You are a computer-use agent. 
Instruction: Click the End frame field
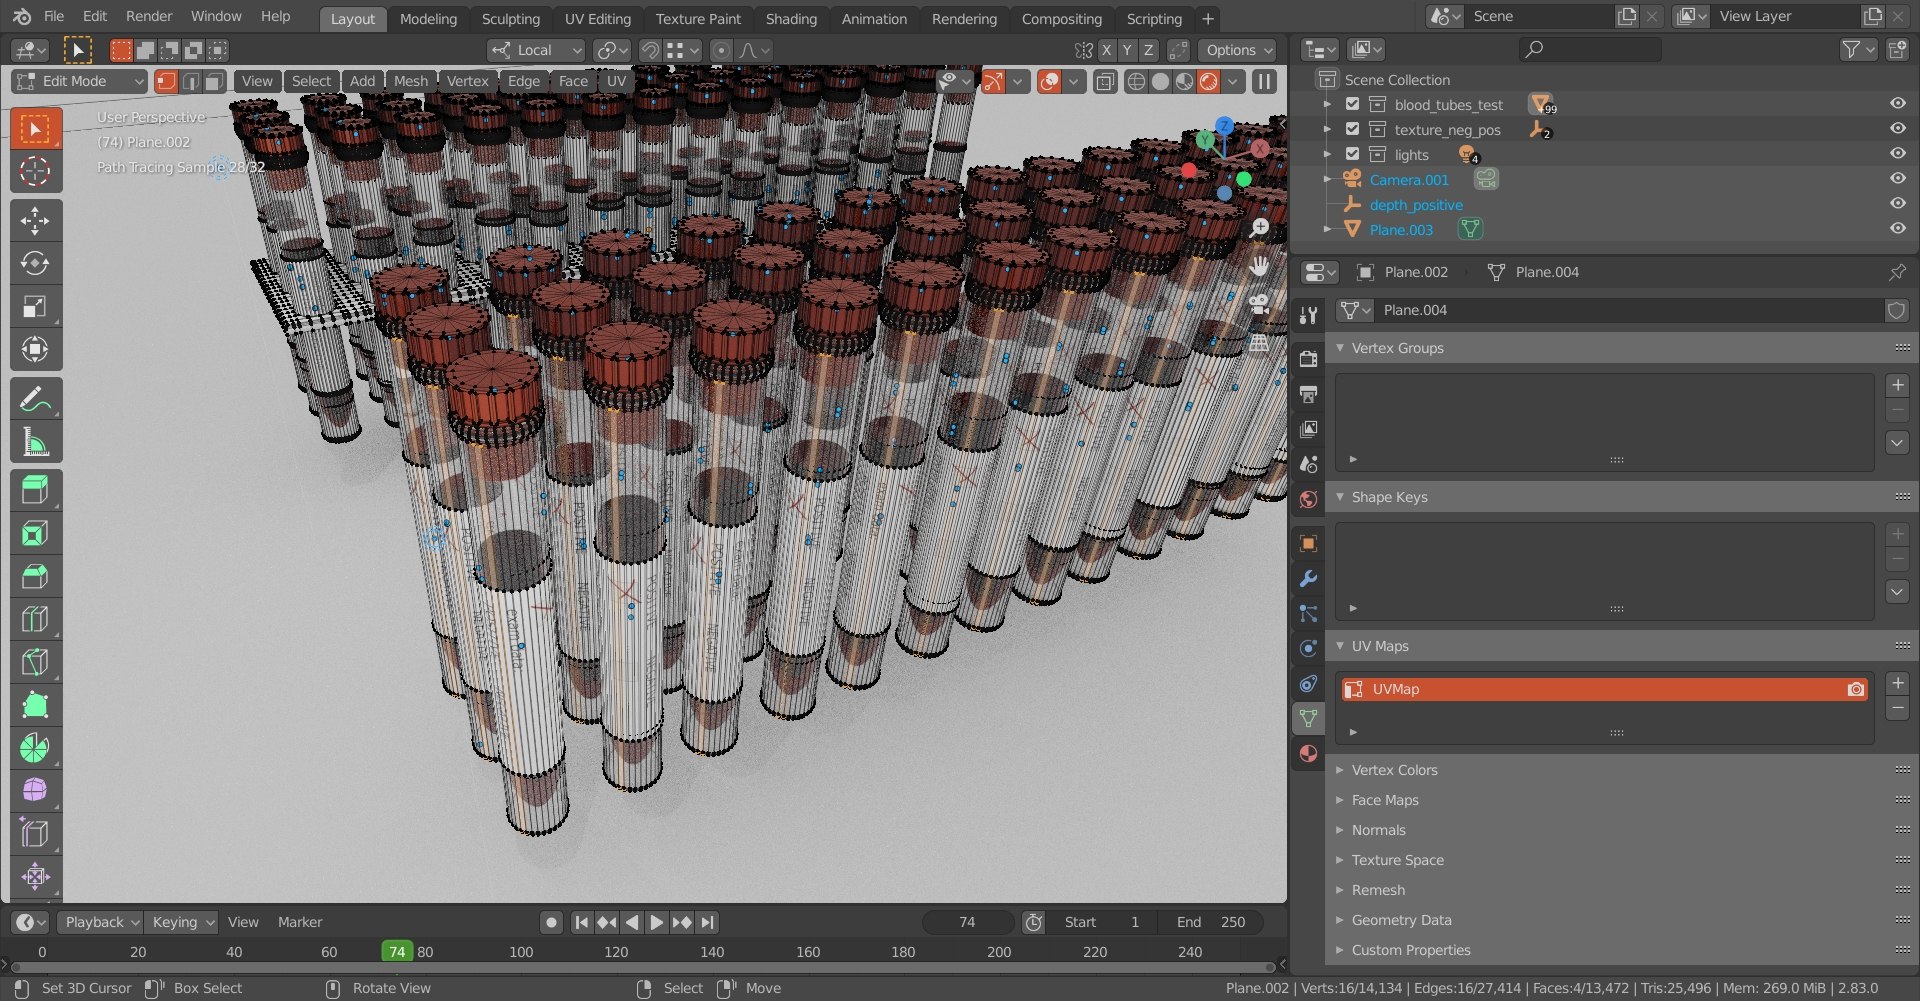pos(1211,922)
